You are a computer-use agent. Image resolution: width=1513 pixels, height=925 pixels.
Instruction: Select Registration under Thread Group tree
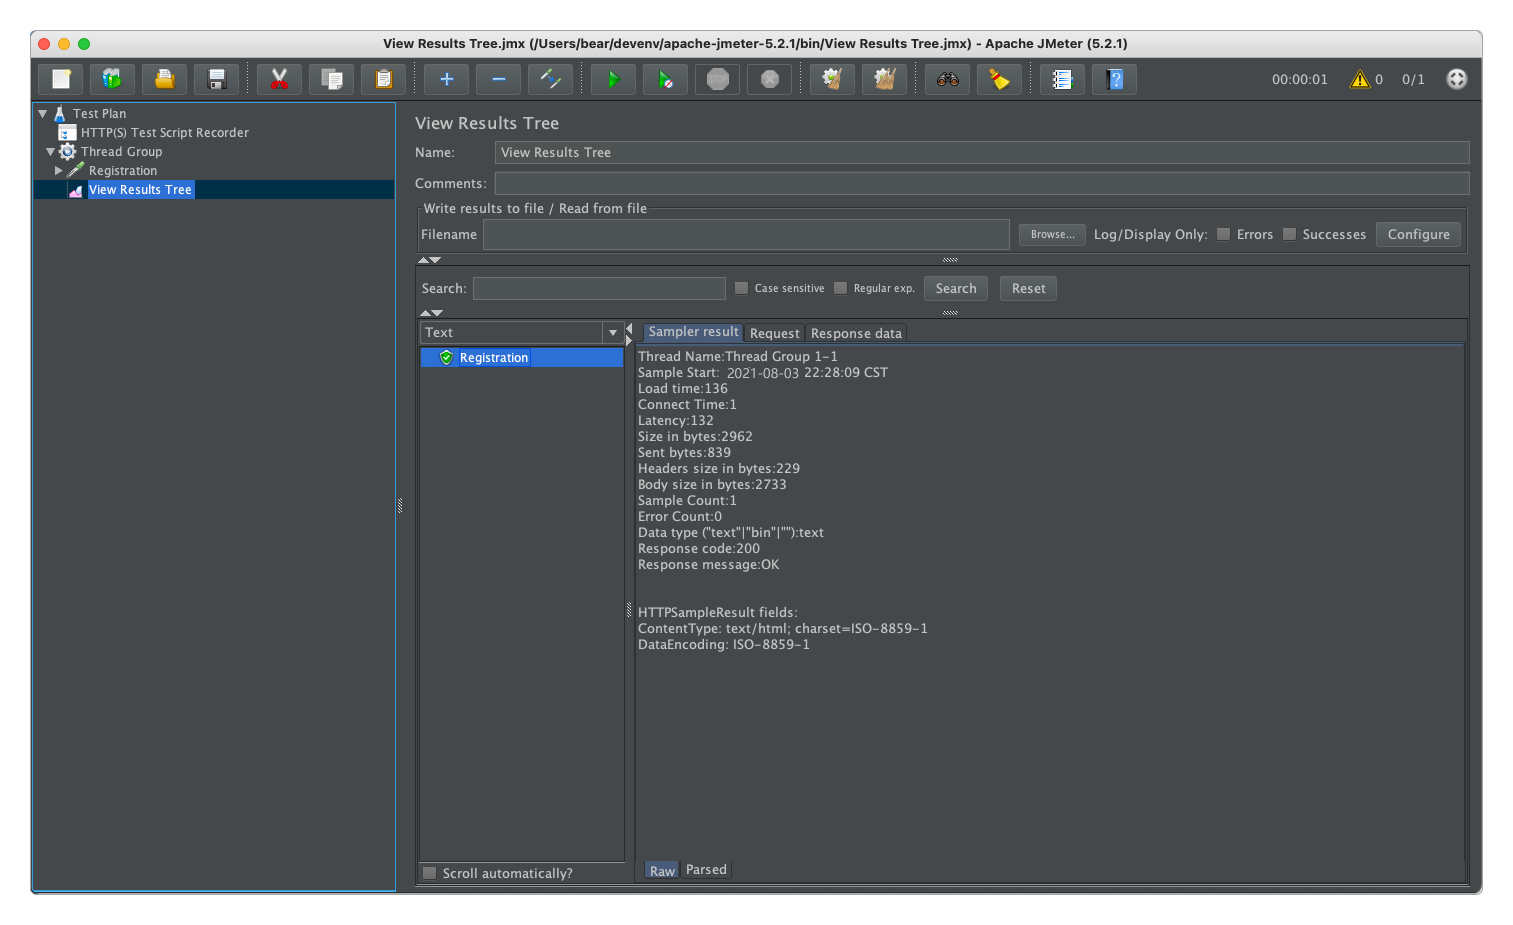[x=122, y=170]
